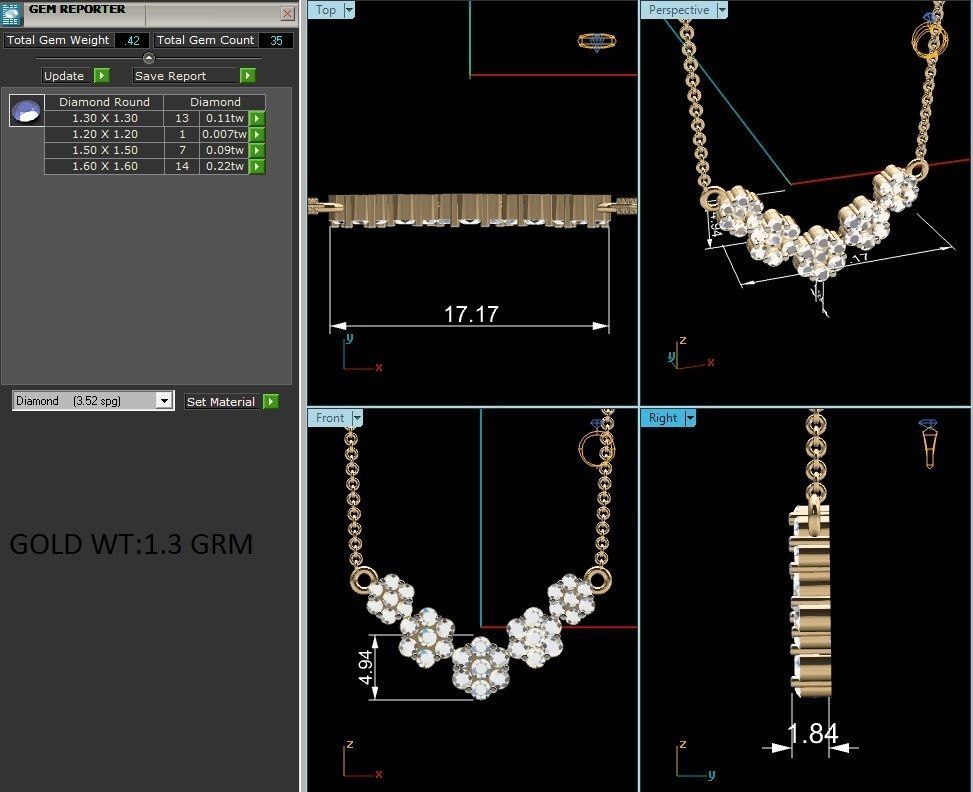Select the Top viewport tab

tap(326, 10)
